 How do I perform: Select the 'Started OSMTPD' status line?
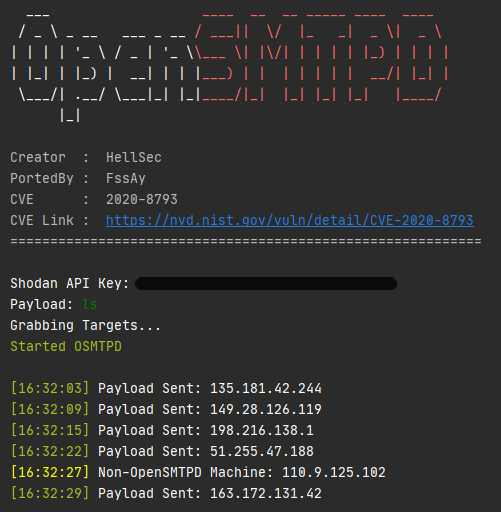(x=66, y=347)
